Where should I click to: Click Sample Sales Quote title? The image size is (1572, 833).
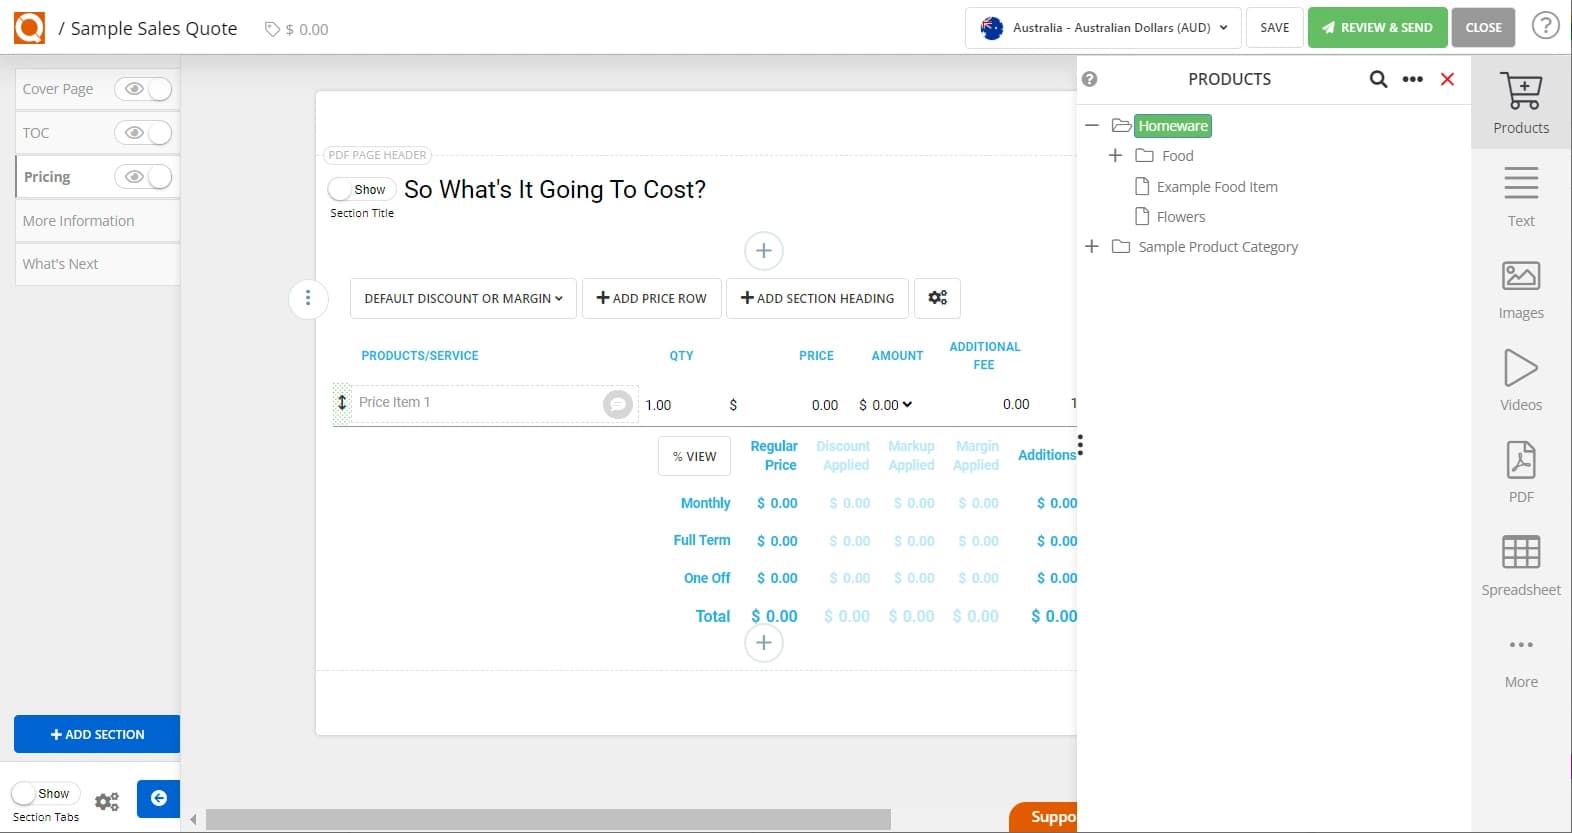(154, 28)
